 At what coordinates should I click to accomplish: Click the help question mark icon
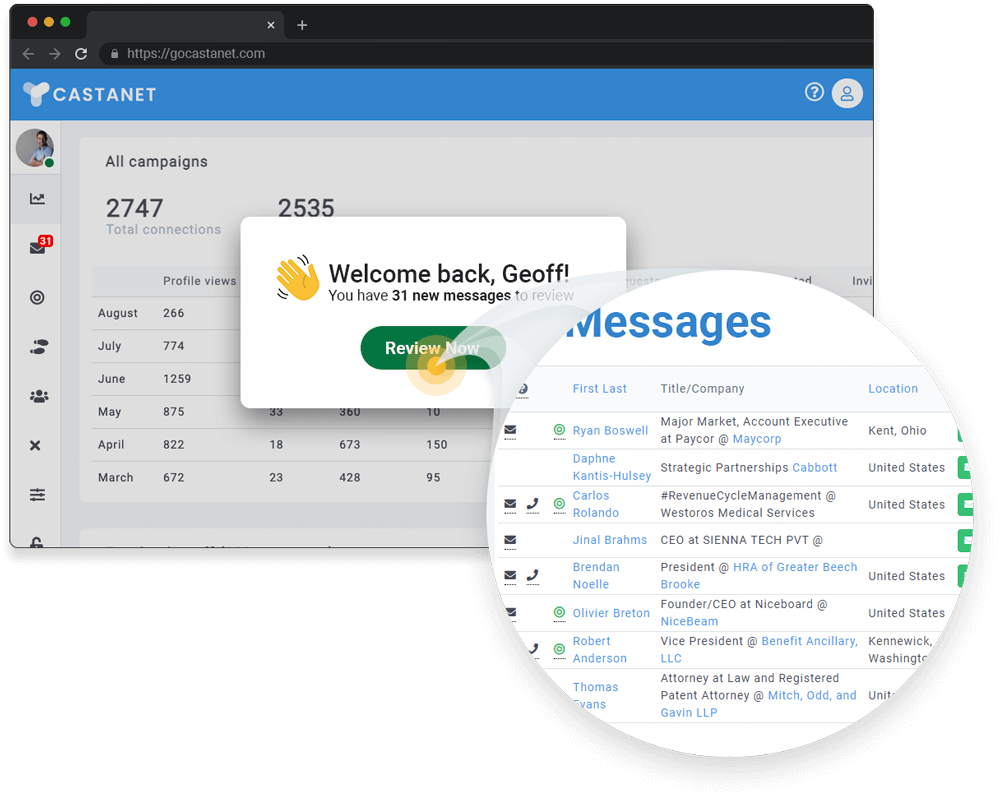[814, 92]
